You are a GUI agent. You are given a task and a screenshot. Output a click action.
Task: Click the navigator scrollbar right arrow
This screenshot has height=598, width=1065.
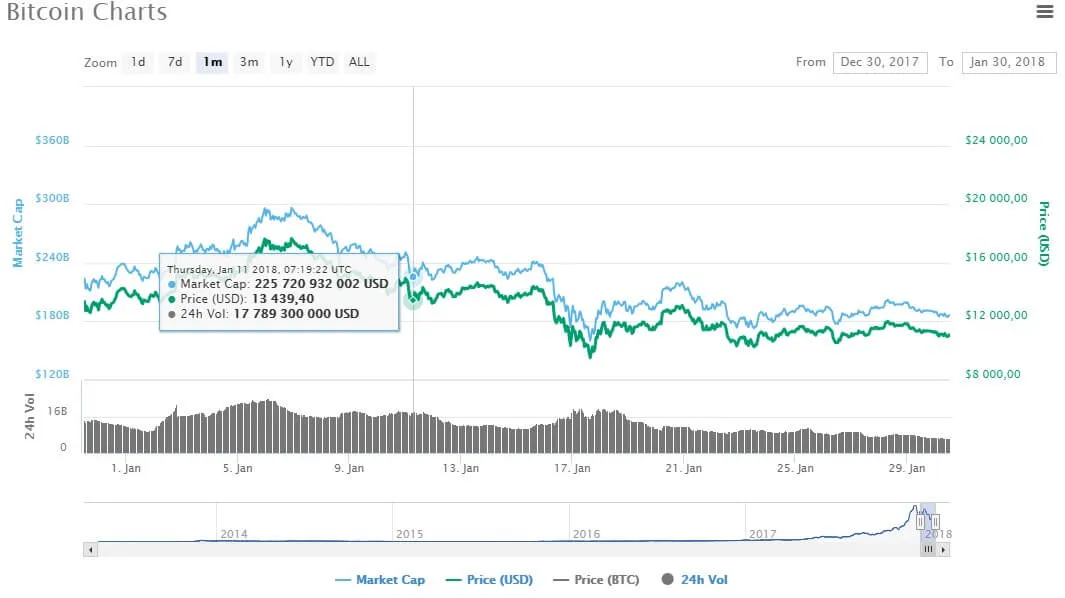[945, 549]
